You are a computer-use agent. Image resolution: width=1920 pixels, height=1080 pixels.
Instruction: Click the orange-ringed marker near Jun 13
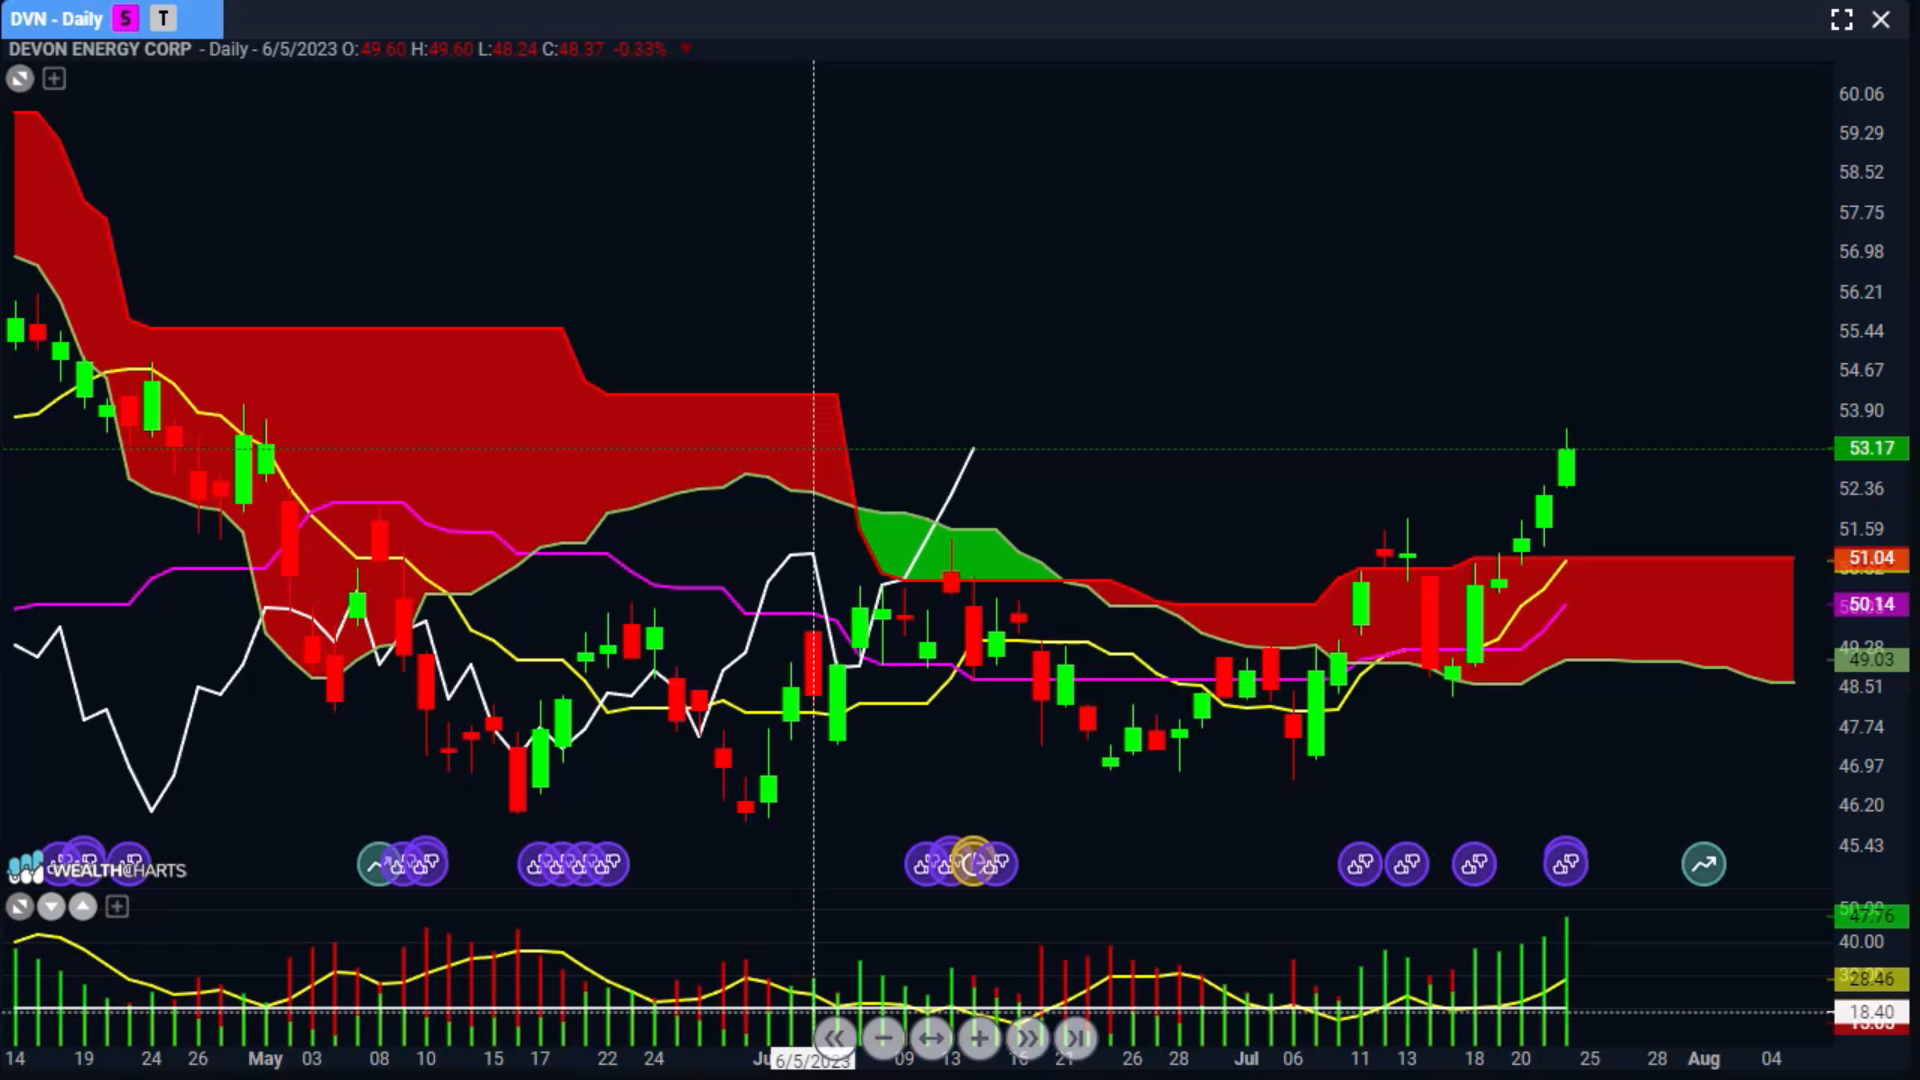972,862
